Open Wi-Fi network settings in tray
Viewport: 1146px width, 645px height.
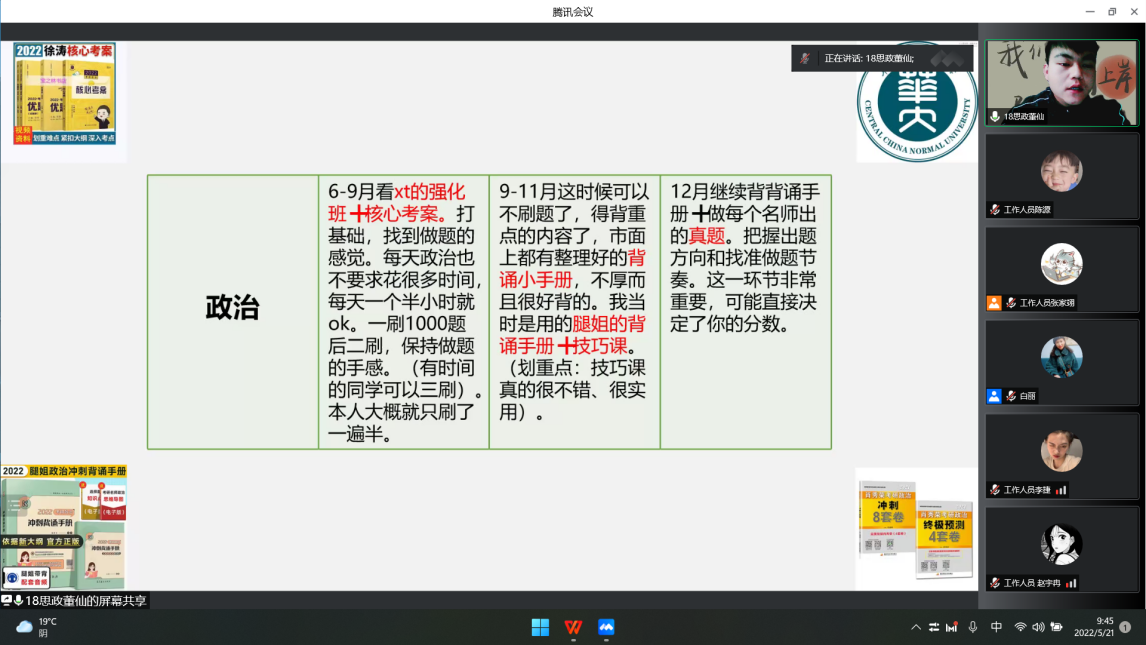(1020, 627)
